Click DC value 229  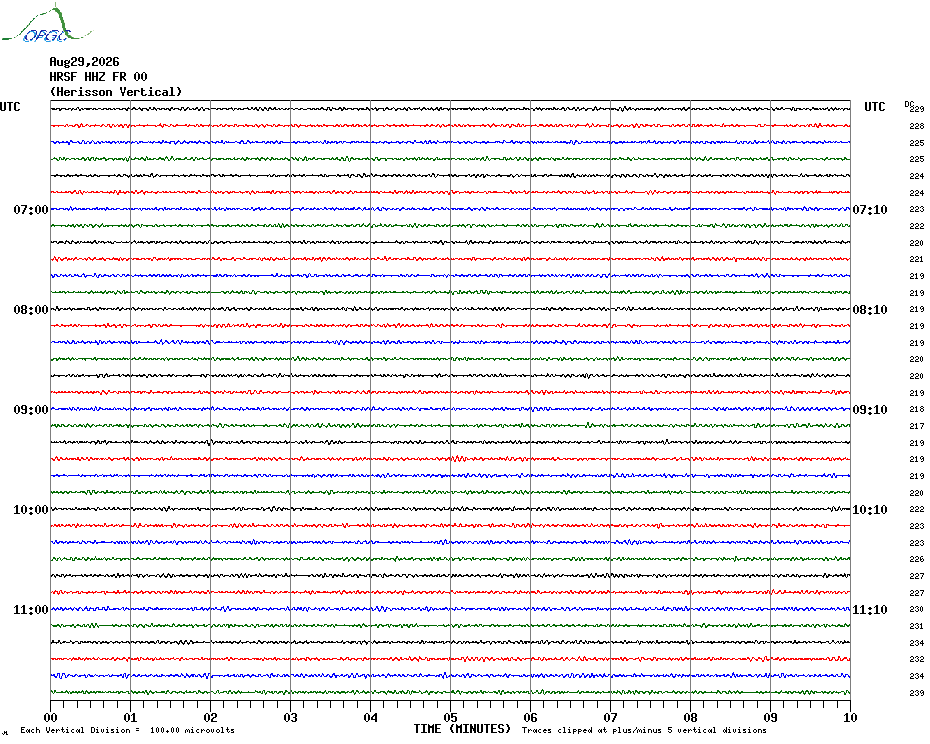917,109
